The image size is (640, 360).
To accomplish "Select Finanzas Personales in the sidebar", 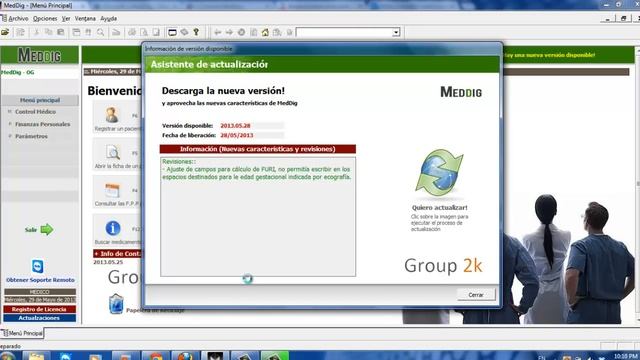I will point(42,124).
